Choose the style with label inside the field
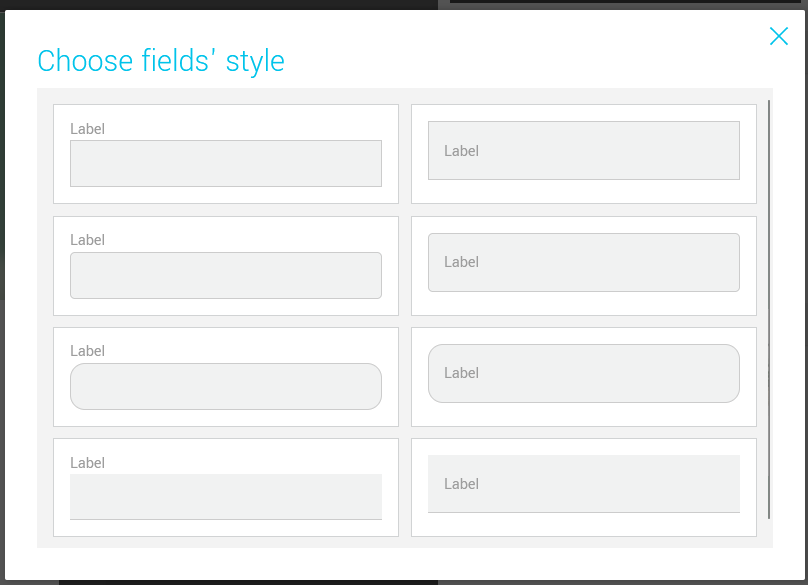Viewport: 808px width, 585px height. point(584,150)
